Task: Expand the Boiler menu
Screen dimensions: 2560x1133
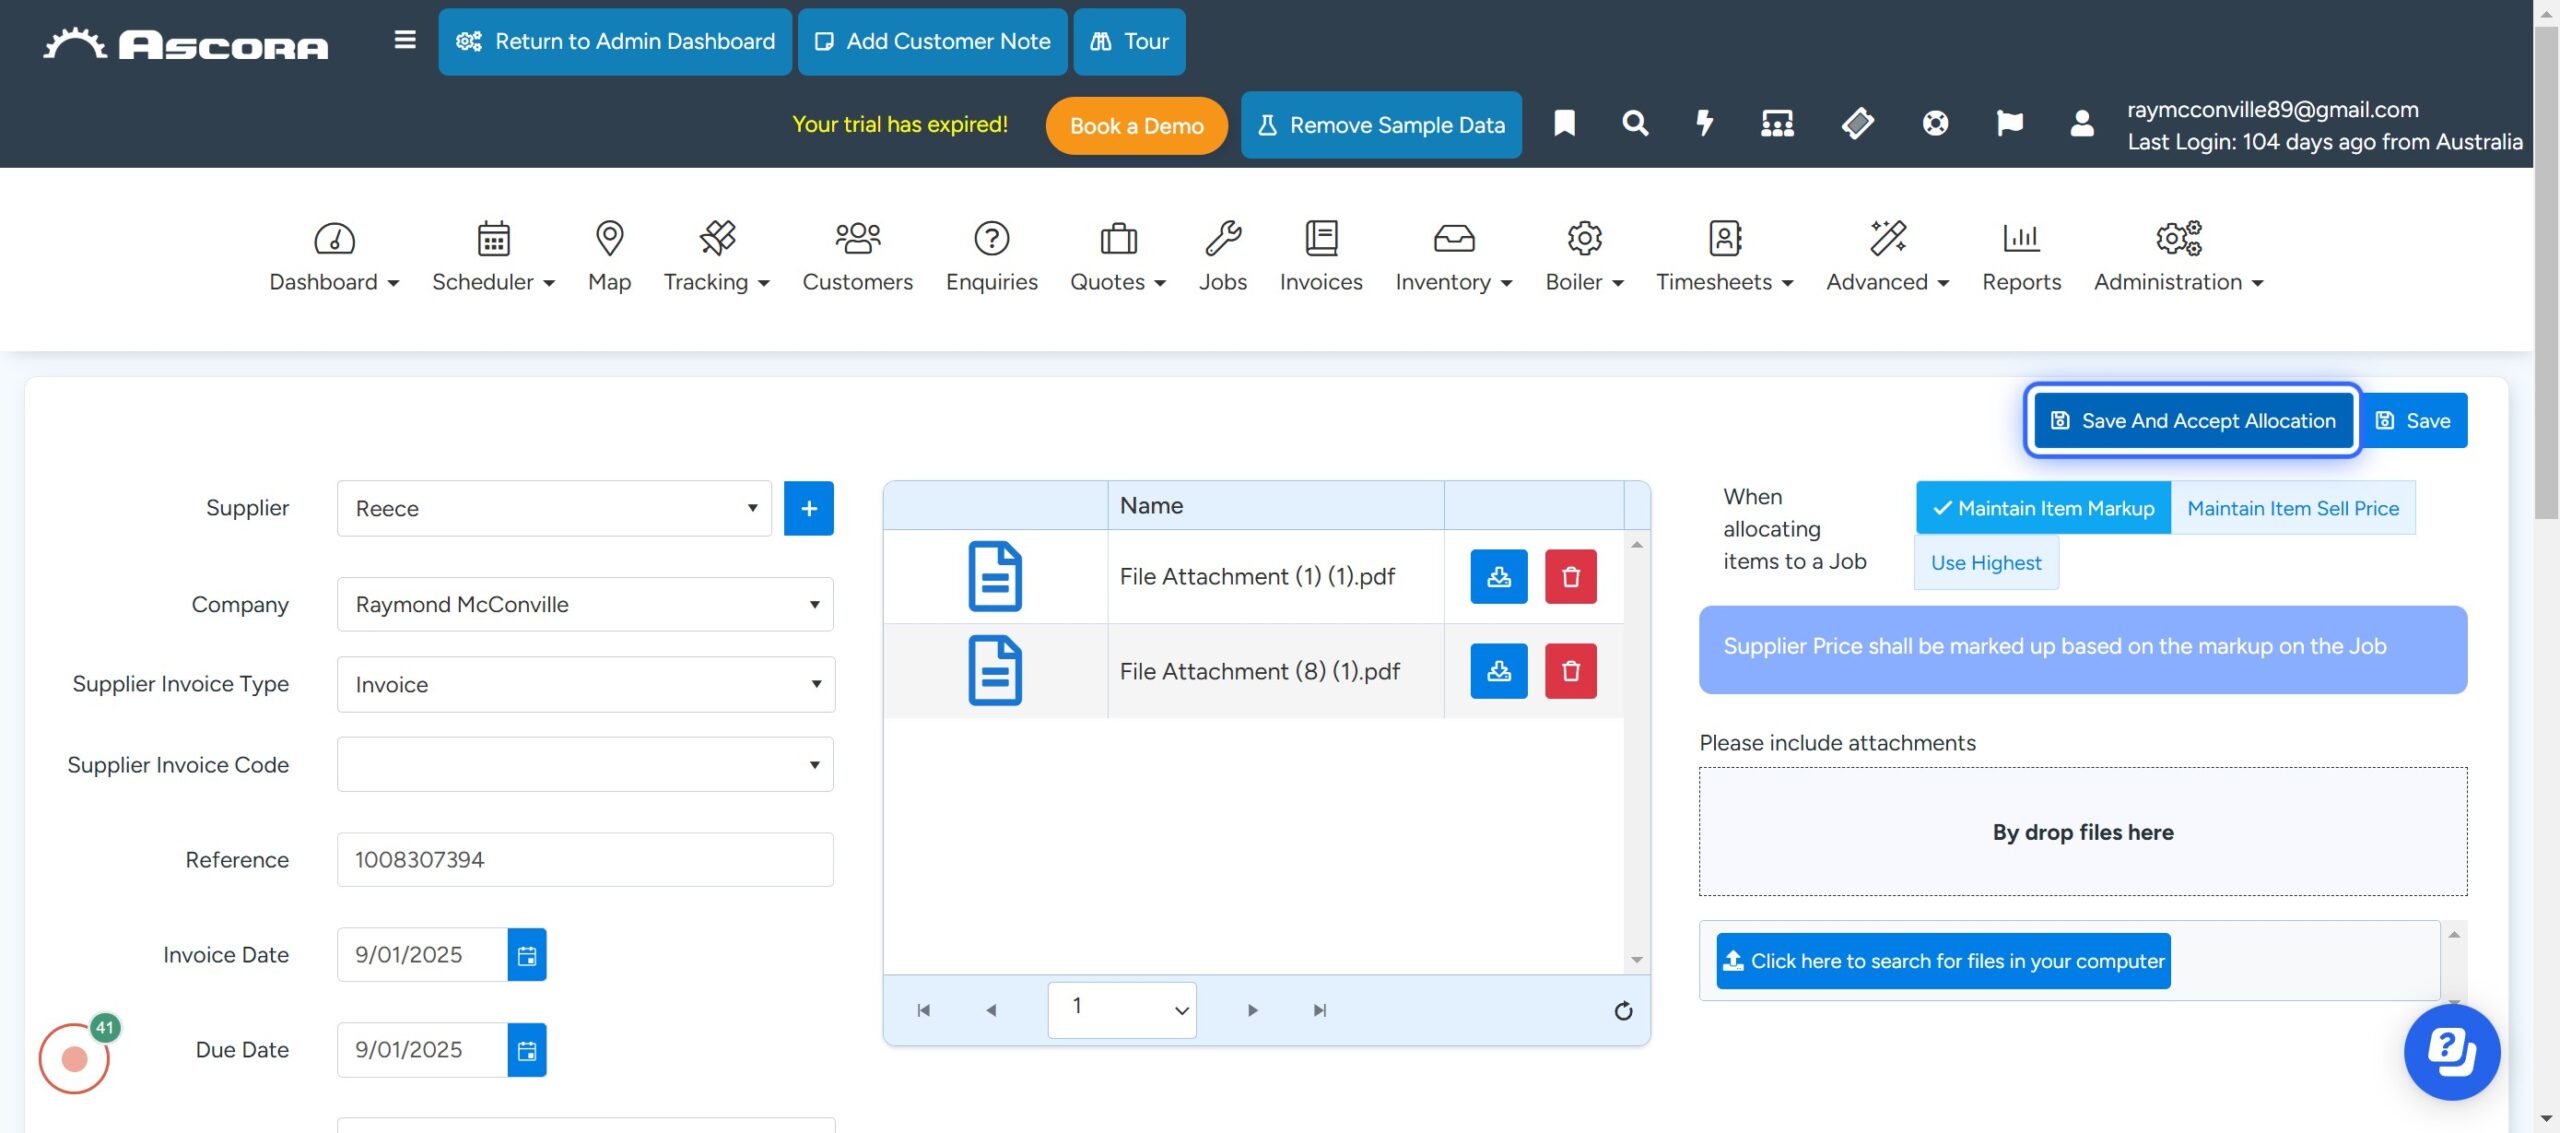Action: click(1584, 258)
